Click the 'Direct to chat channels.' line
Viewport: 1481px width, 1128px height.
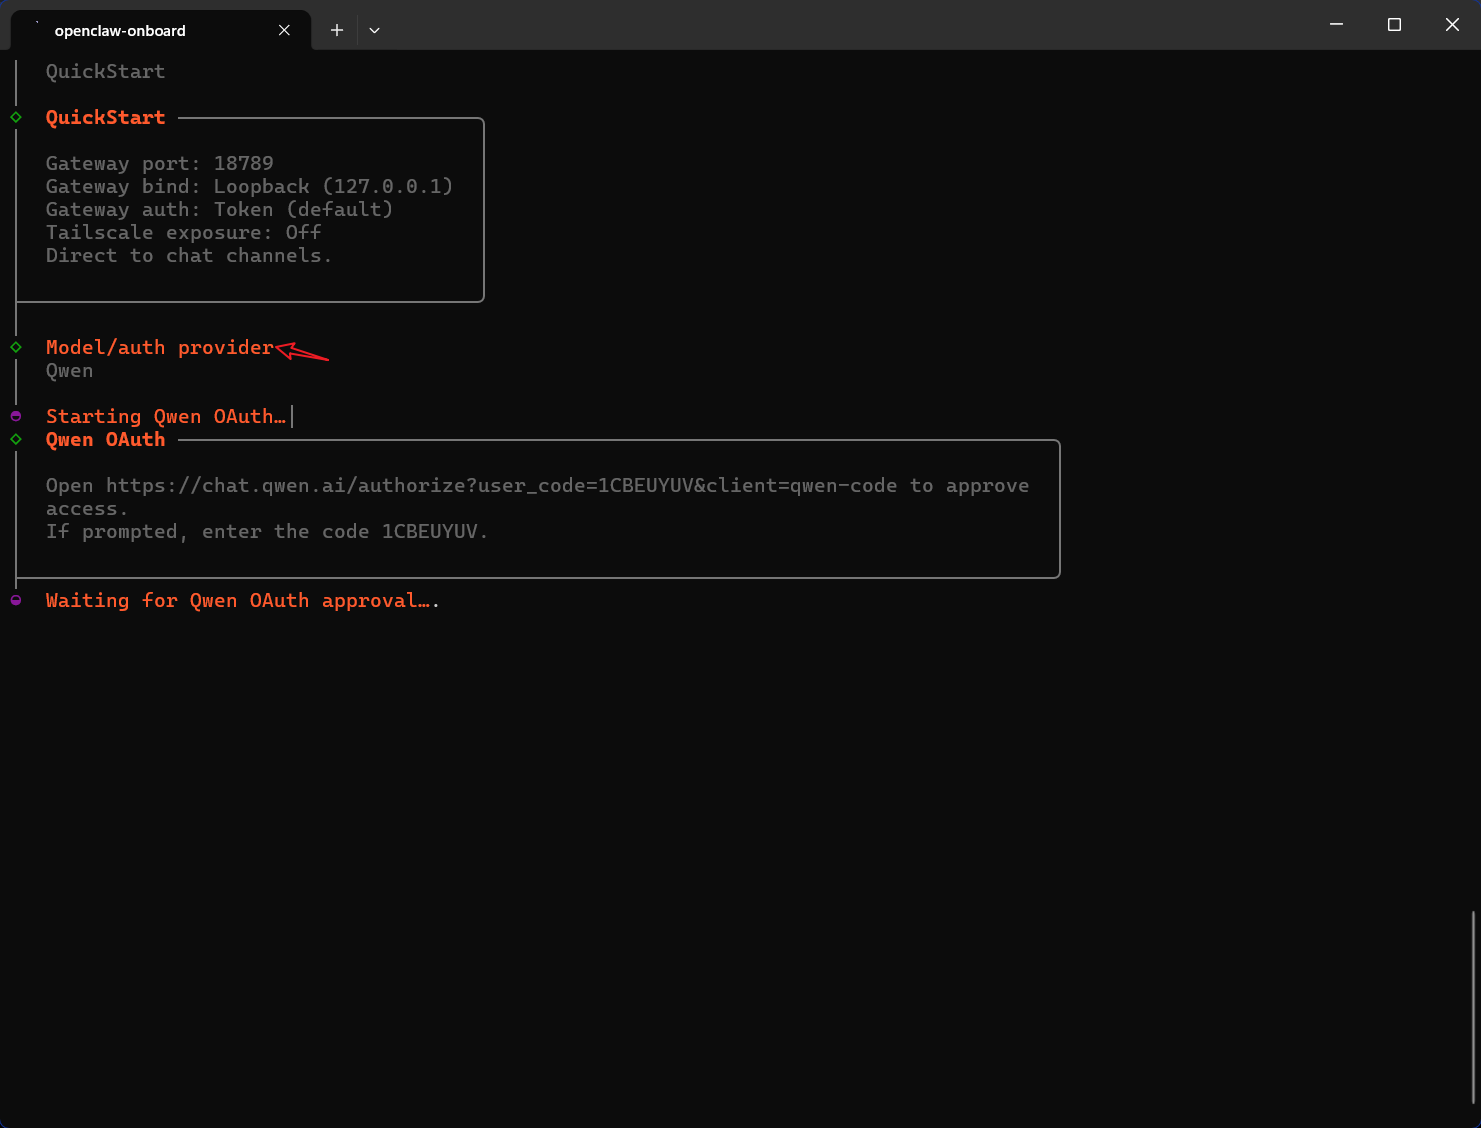click(x=189, y=255)
